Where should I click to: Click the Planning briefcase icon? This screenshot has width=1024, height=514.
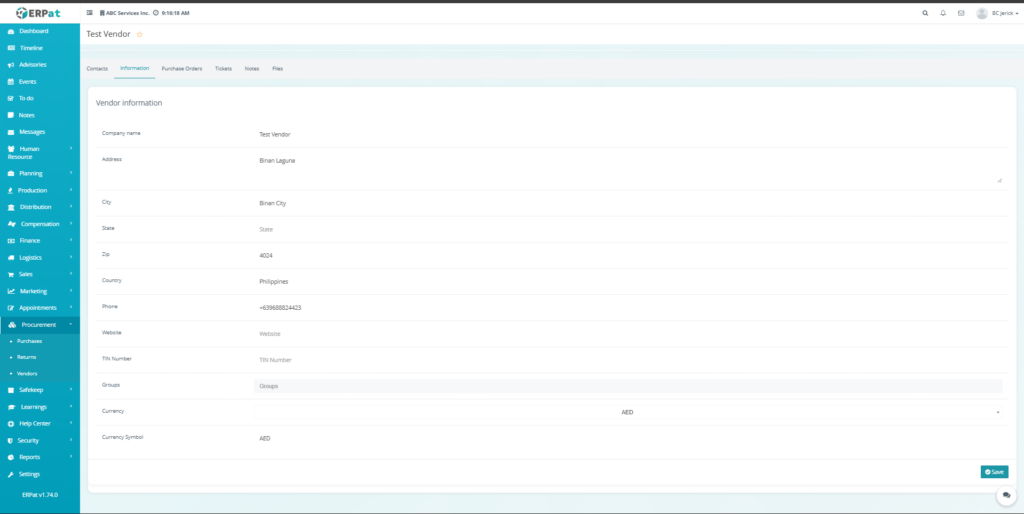point(11,174)
